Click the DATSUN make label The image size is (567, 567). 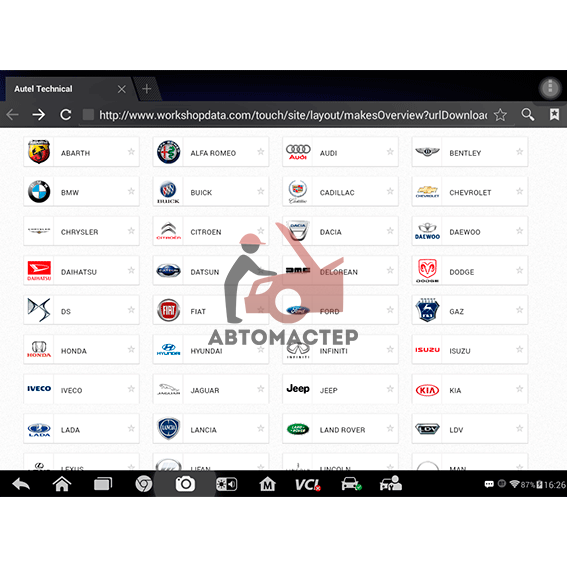205,272
